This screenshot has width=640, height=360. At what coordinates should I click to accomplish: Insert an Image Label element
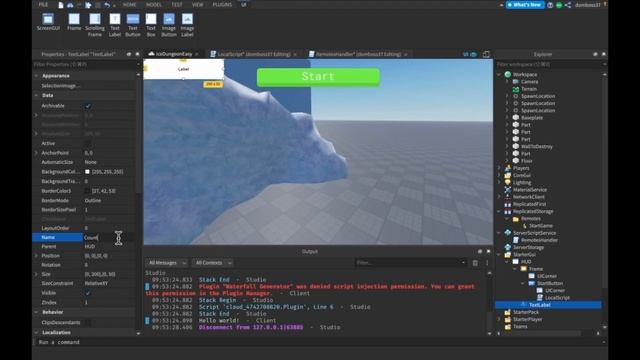[x=187, y=25]
